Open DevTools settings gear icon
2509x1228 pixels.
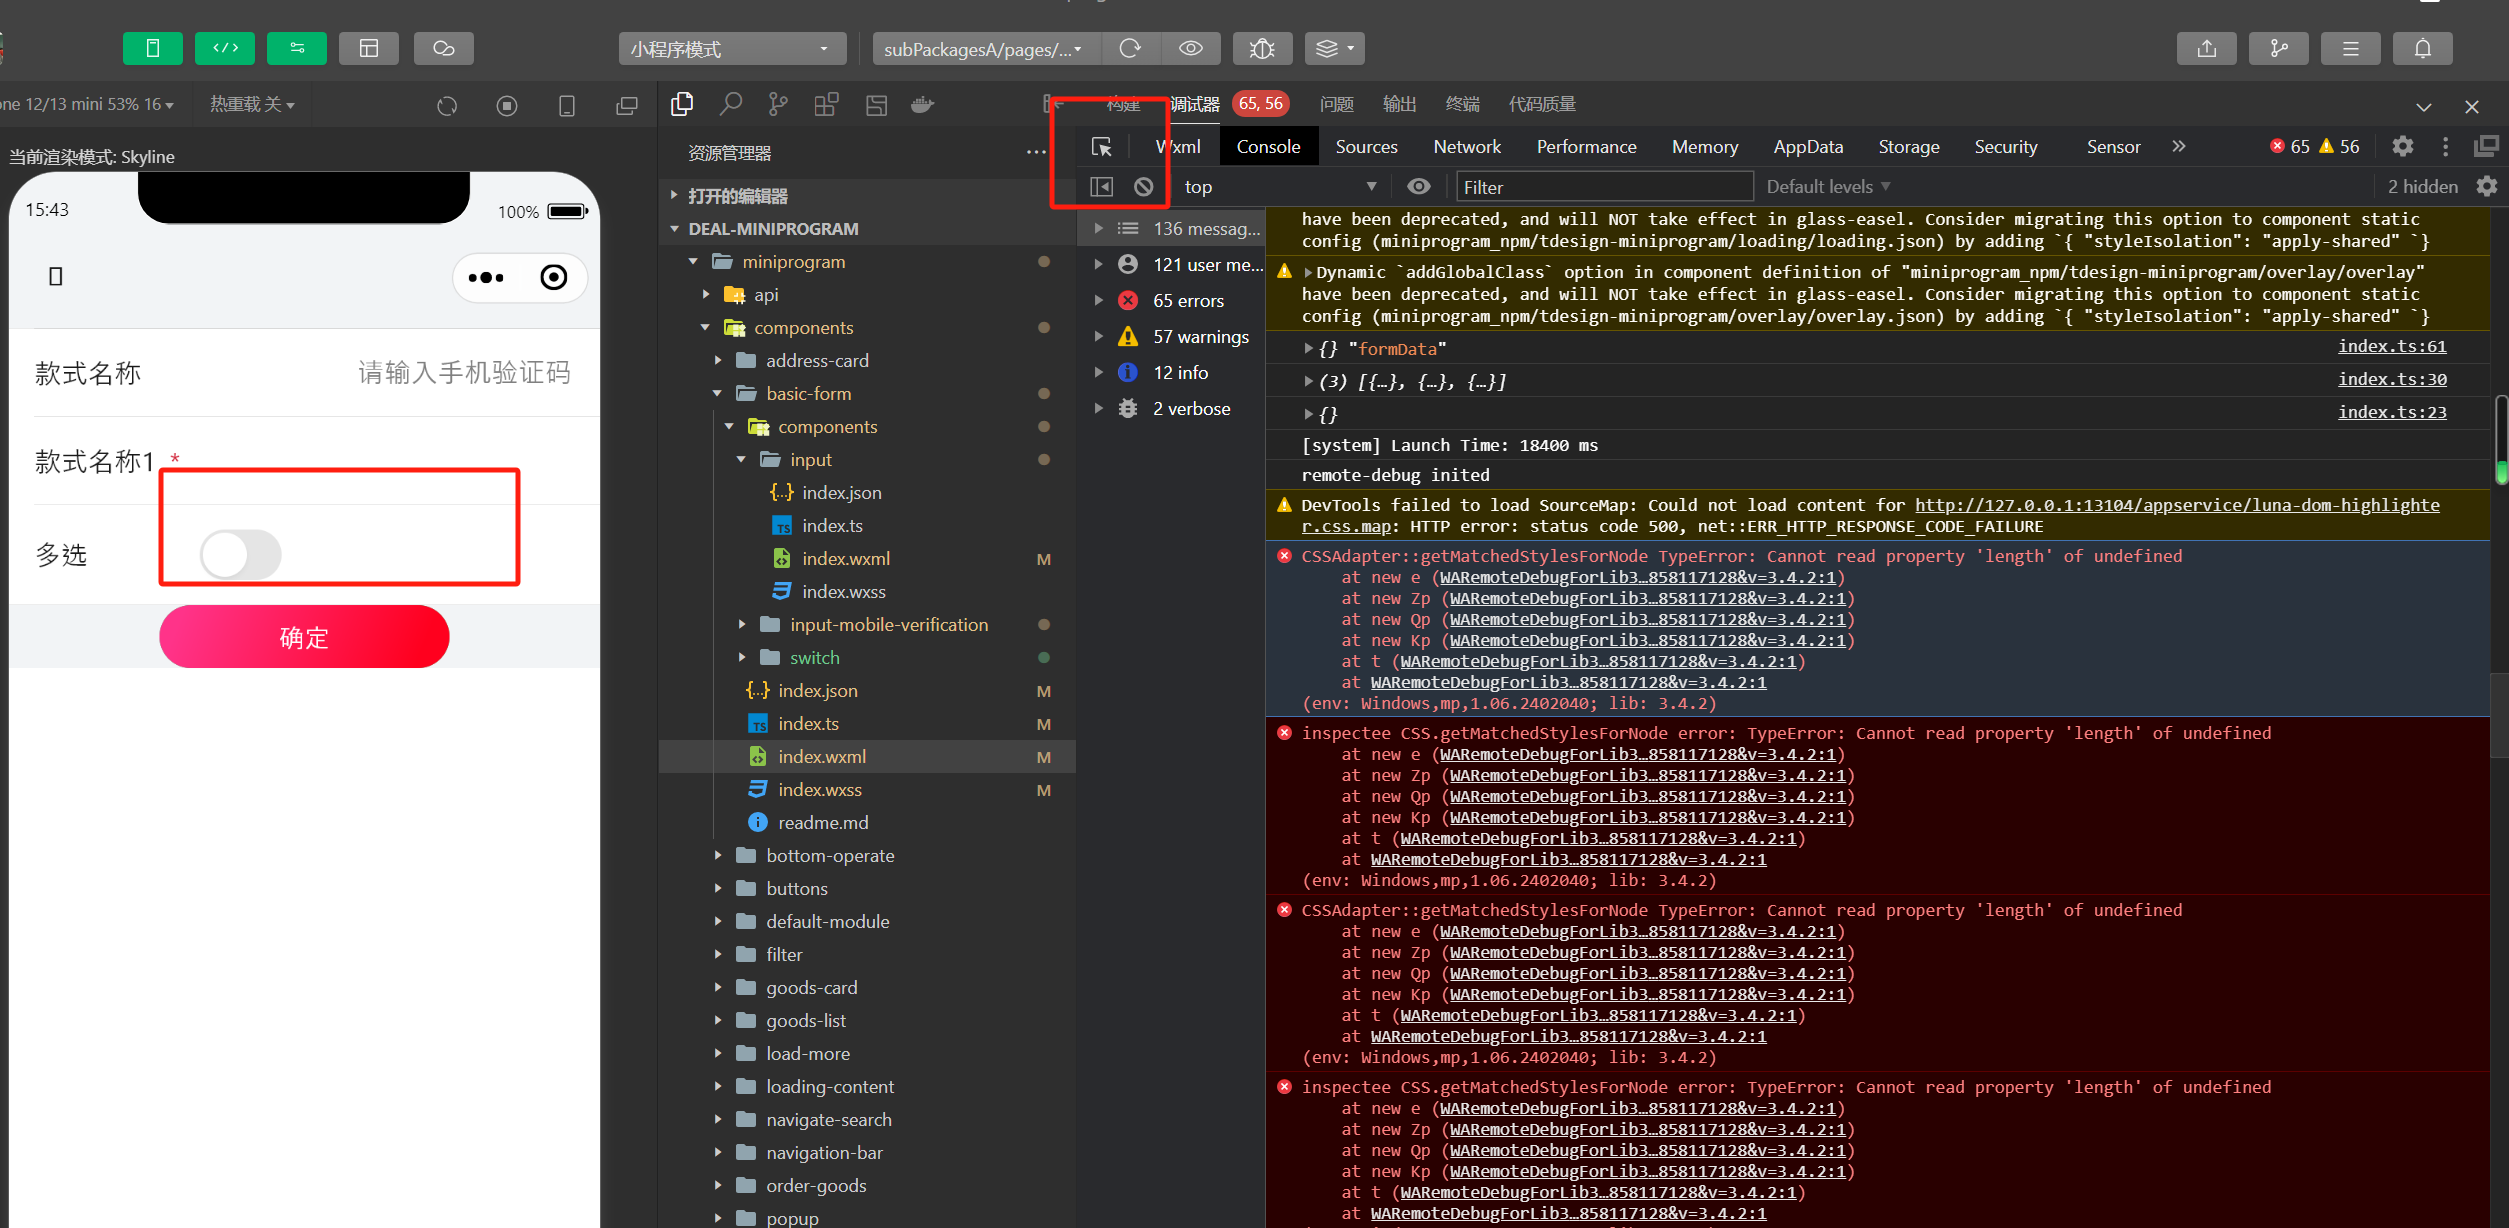coord(2402,147)
